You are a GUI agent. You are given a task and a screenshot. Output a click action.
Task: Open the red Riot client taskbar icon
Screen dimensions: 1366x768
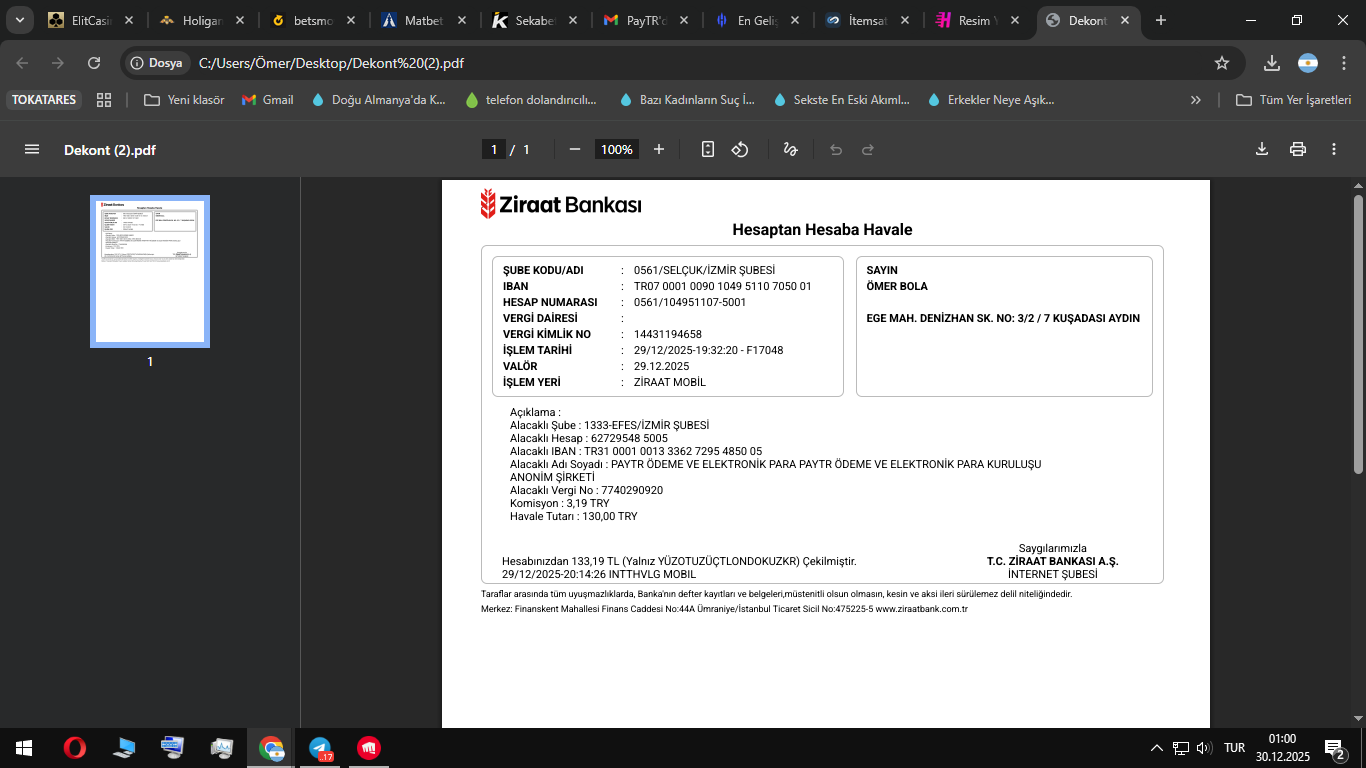(x=369, y=748)
